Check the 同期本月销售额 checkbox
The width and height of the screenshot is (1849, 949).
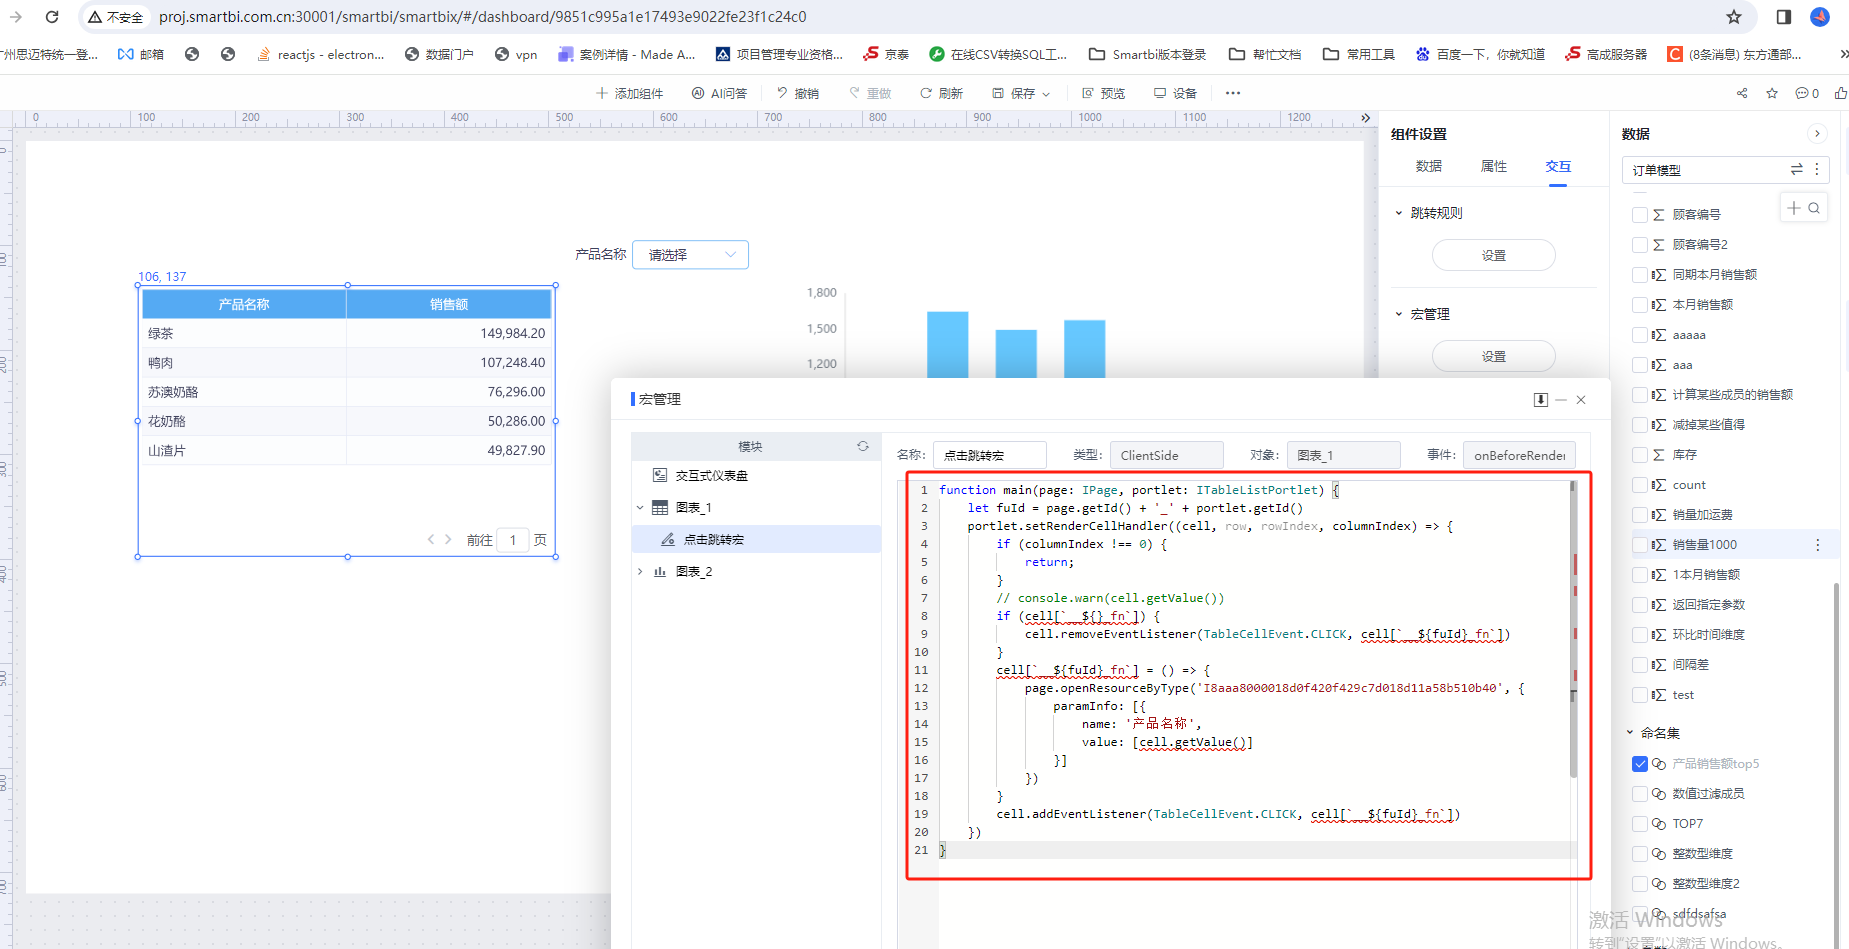tap(1640, 275)
